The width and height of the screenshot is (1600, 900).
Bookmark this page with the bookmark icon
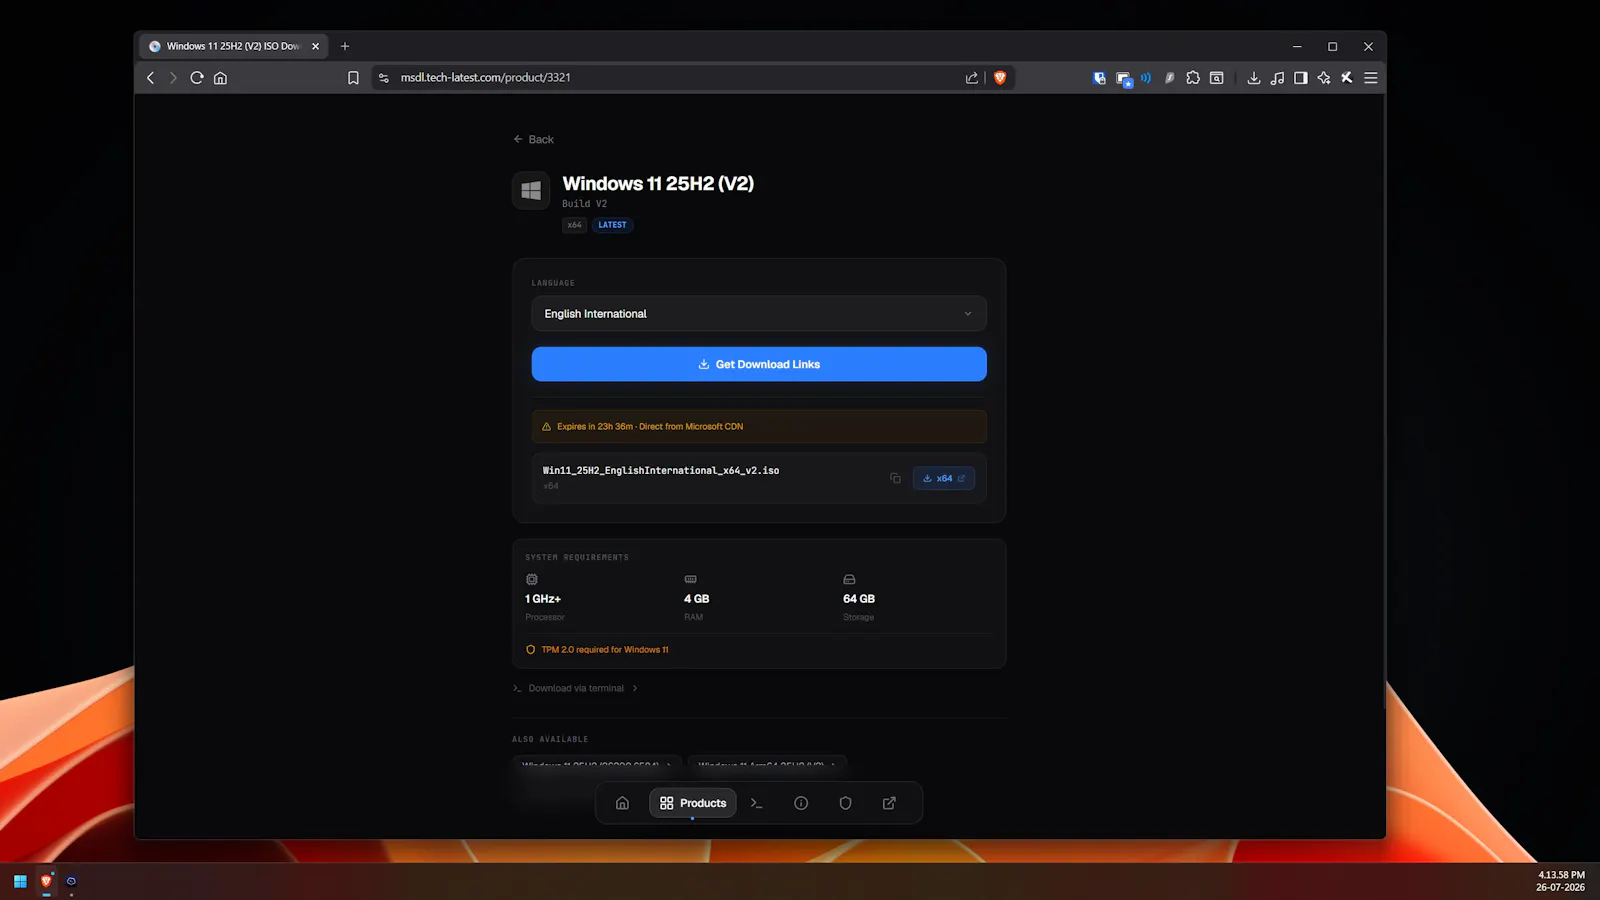click(353, 78)
